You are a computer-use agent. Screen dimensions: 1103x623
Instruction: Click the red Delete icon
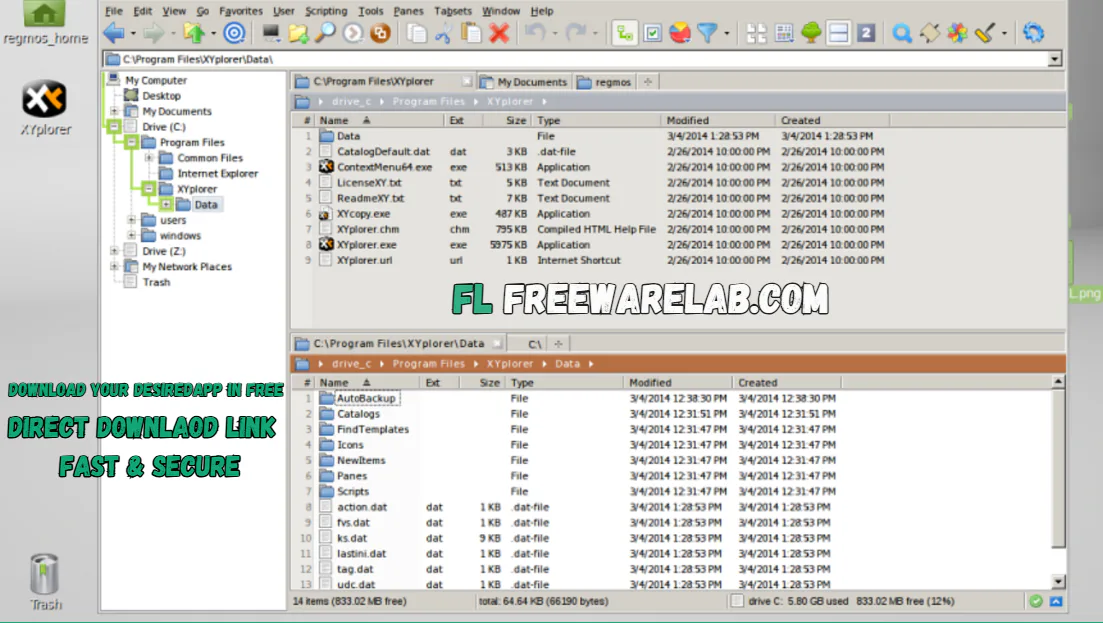click(497, 32)
